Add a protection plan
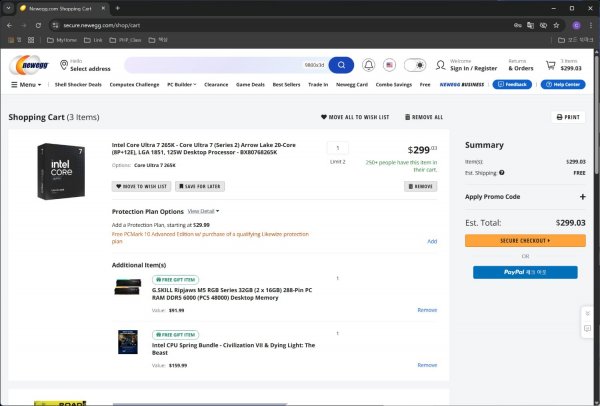The height and width of the screenshot is (406, 600). pyautogui.click(x=432, y=241)
